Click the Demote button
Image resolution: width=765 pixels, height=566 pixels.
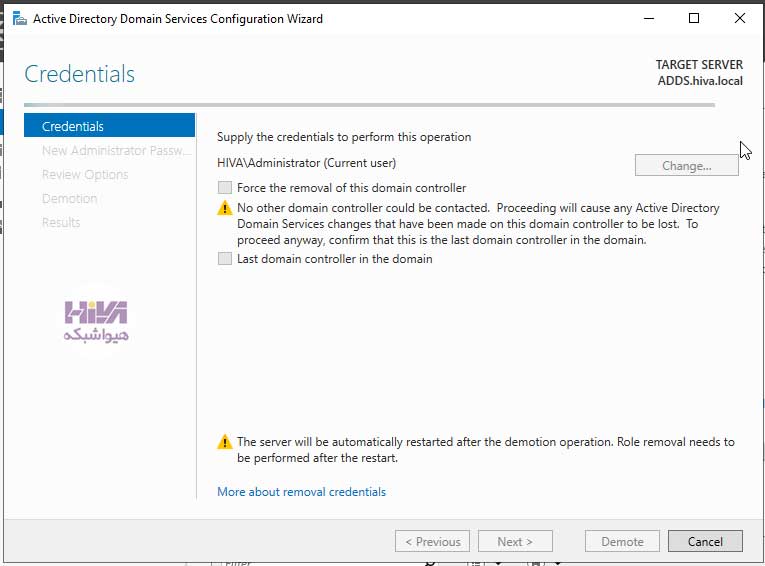622,541
